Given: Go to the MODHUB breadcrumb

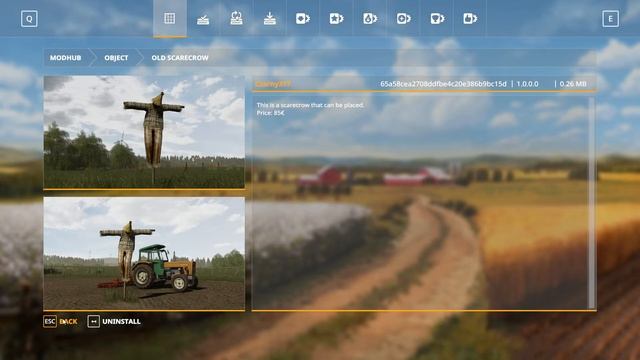Looking at the screenshot, I should click(x=66, y=58).
